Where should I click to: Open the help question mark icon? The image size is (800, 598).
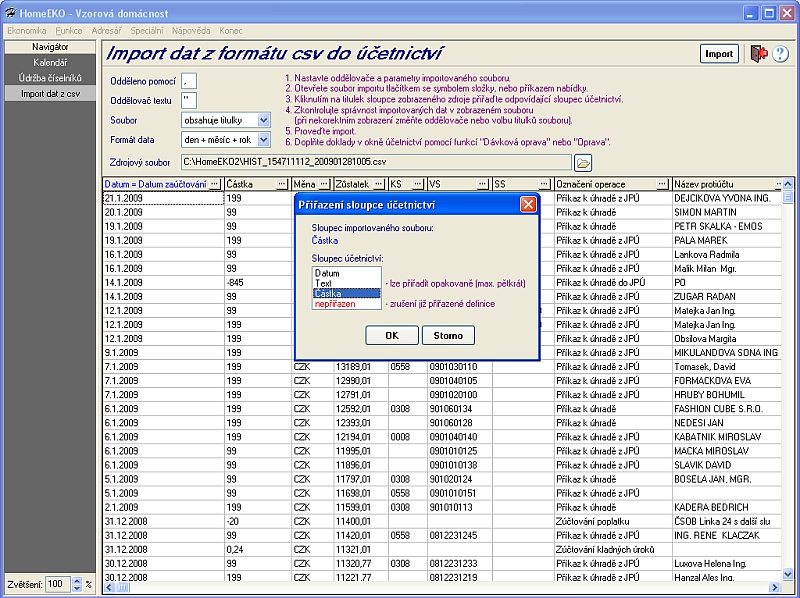coord(781,54)
